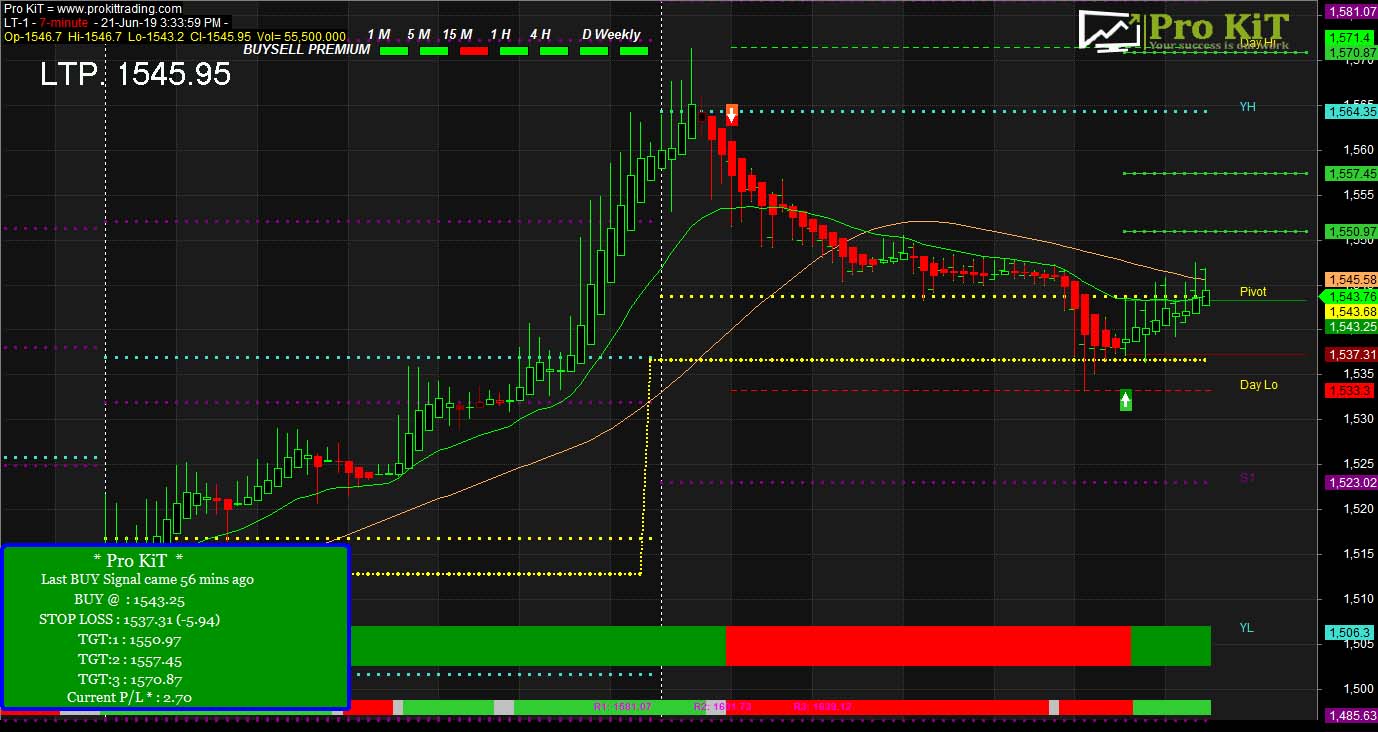Click the Pro KiT monitor logo icon
The width and height of the screenshot is (1378, 732).
pyautogui.click(x=1110, y=30)
